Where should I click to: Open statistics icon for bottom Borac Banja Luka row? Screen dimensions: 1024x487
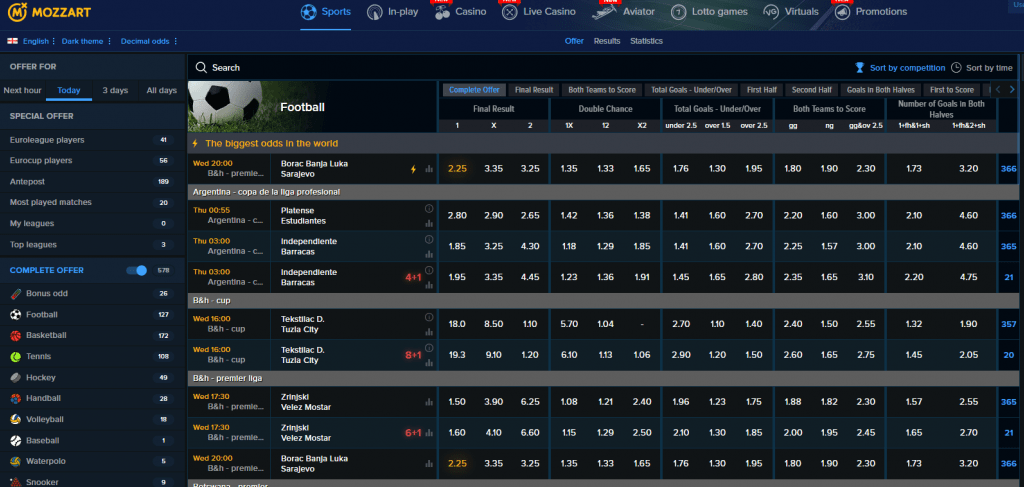[429, 463]
